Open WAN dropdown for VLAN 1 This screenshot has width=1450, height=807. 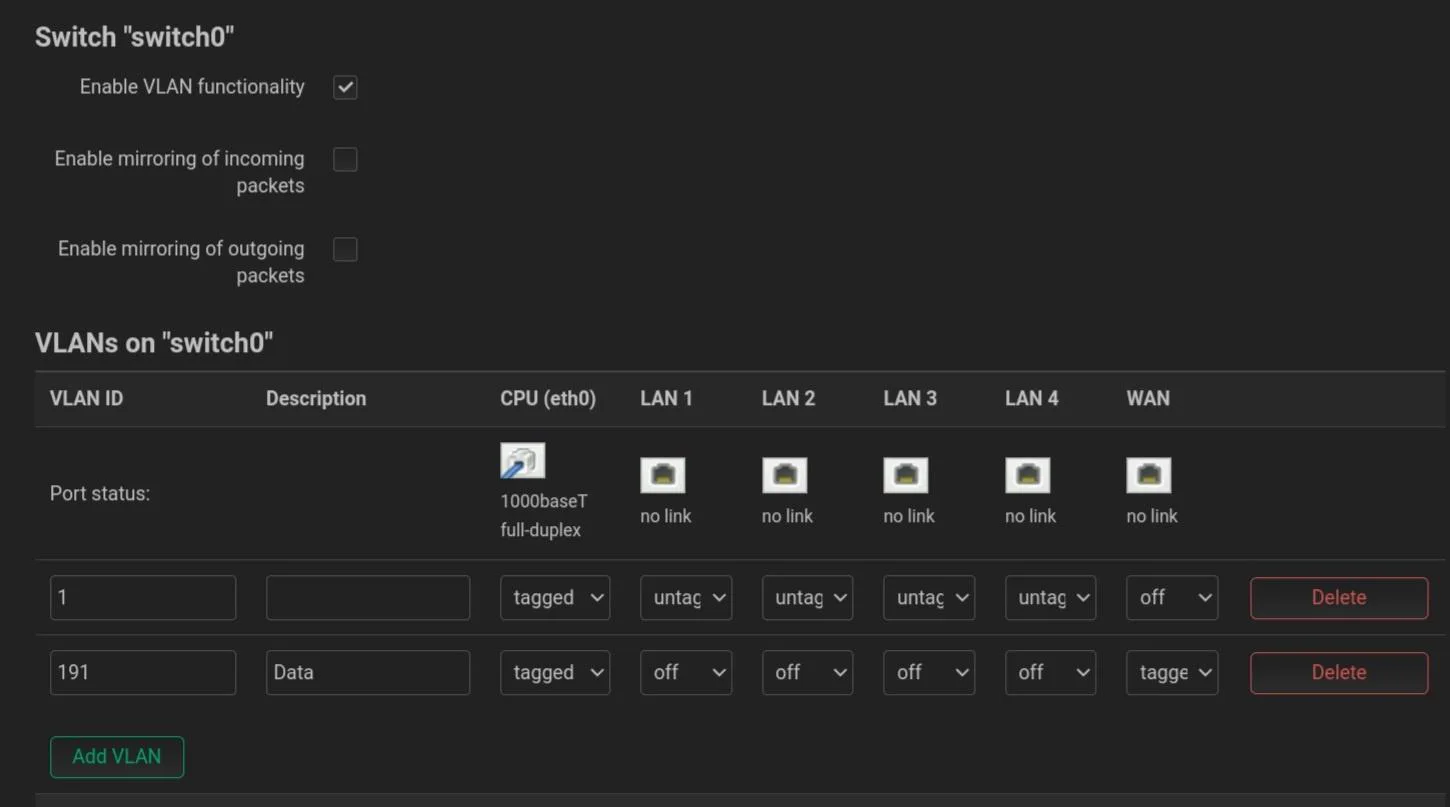click(x=1172, y=598)
